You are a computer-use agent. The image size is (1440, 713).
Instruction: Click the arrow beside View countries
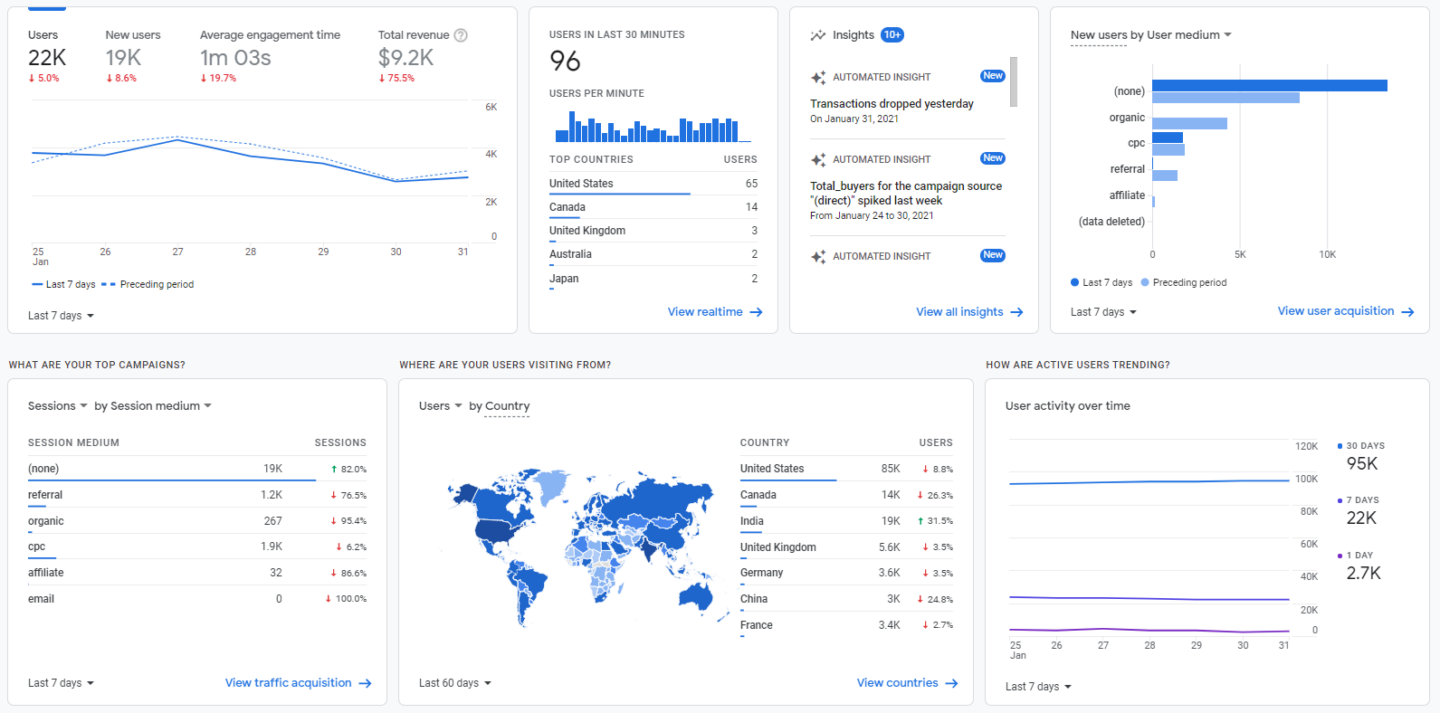click(951, 684)
